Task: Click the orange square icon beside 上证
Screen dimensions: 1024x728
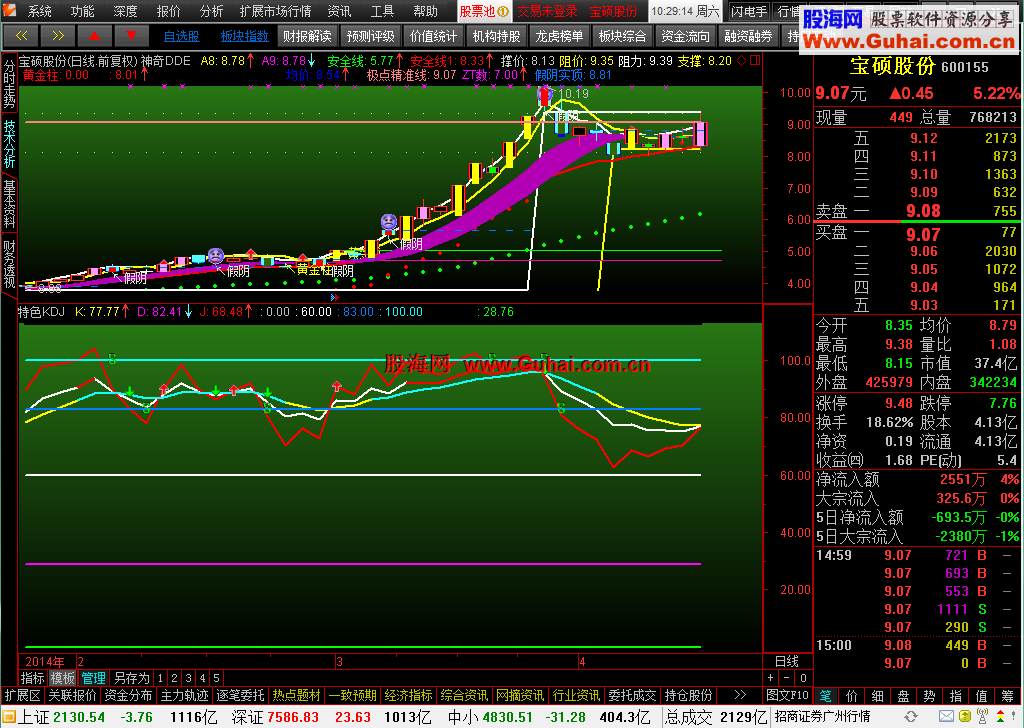Action: [9, 718]
